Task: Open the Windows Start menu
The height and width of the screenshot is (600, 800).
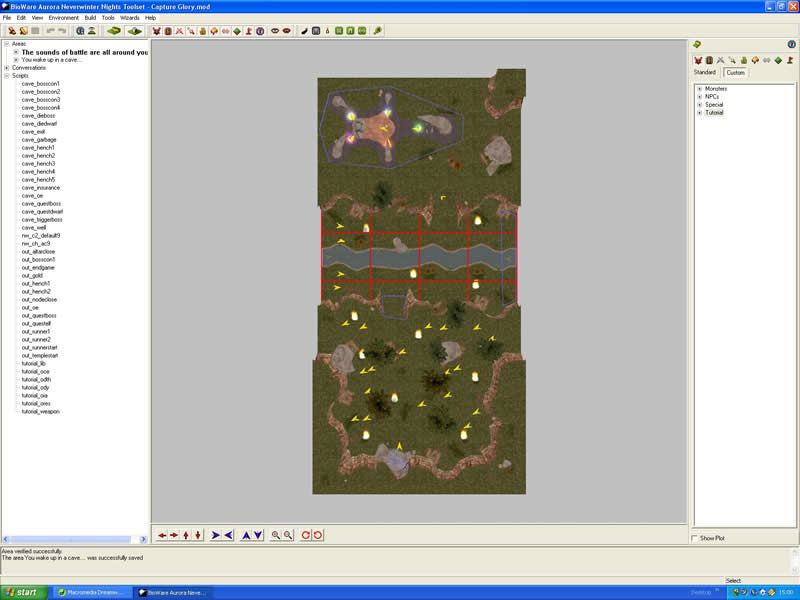Action: coord(23,592)
